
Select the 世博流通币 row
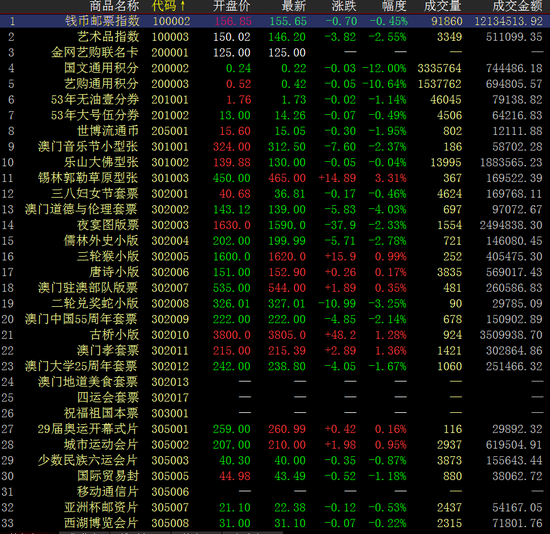point(275,131)
